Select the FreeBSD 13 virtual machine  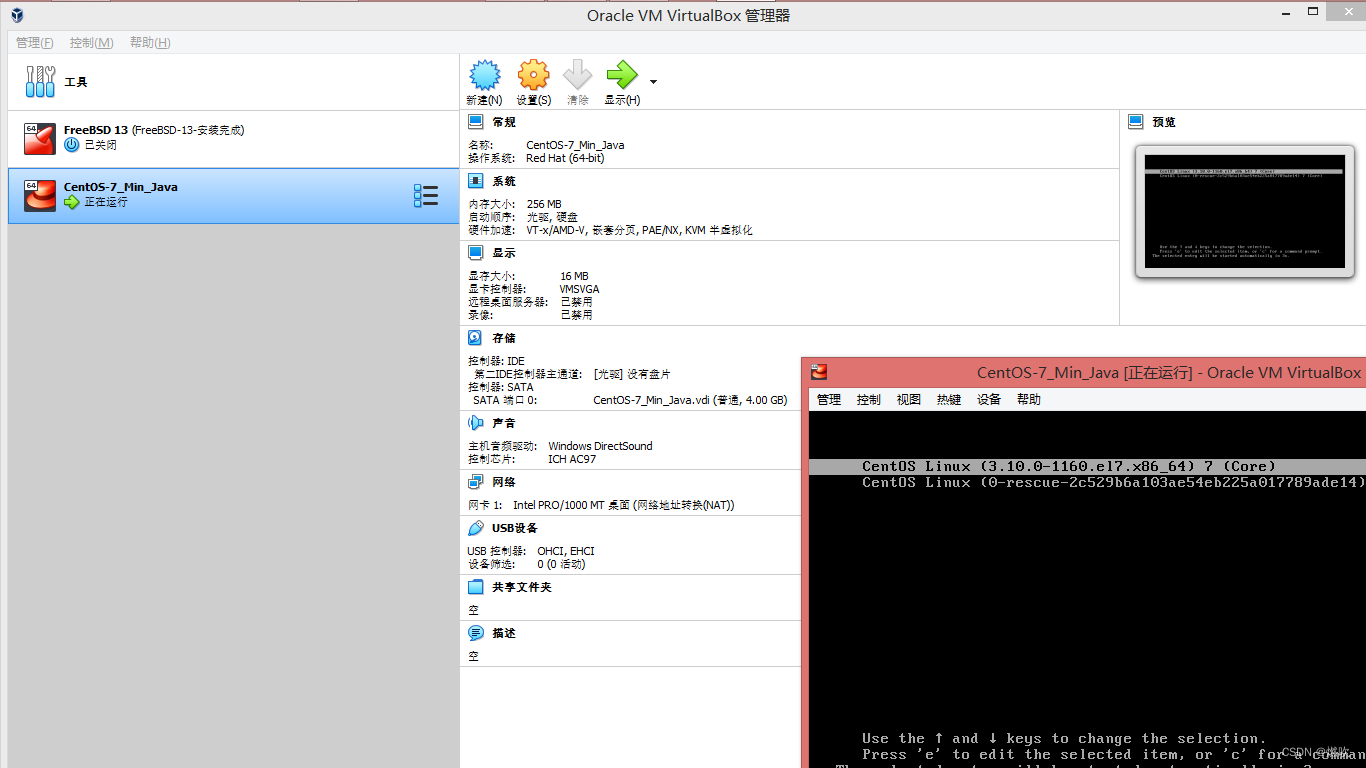pos(233,139)
